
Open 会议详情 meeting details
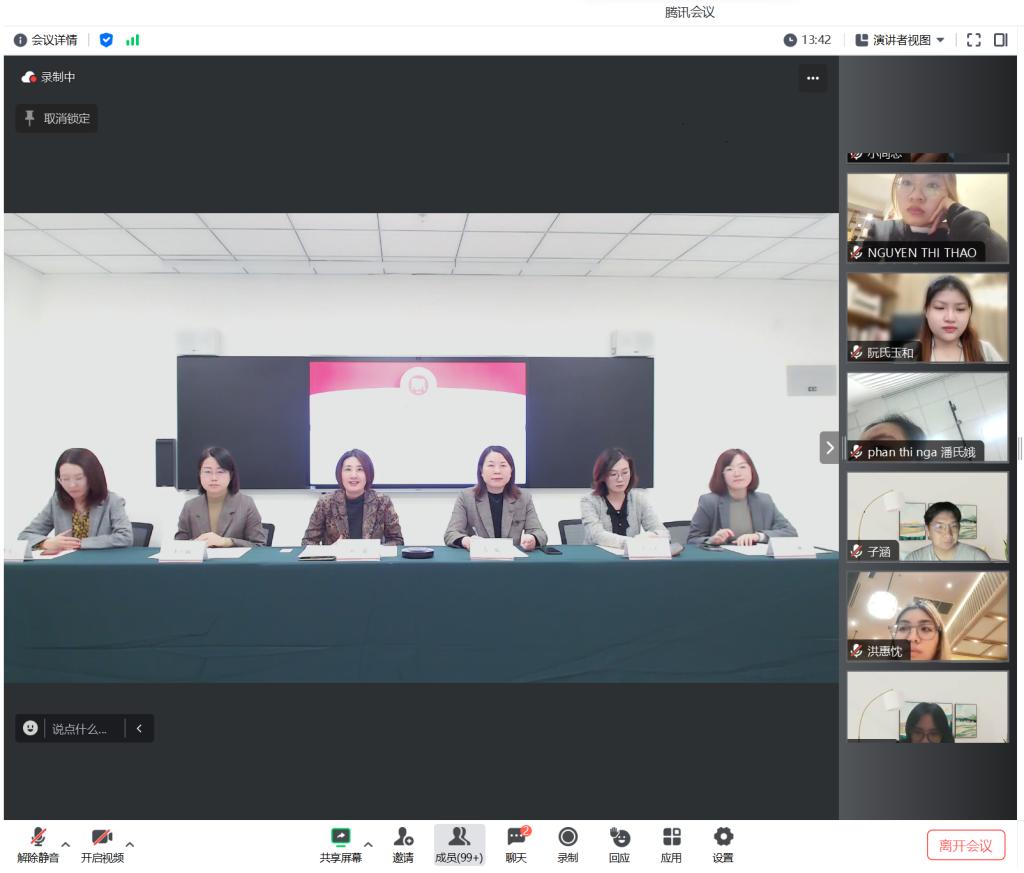coord(45,40)
